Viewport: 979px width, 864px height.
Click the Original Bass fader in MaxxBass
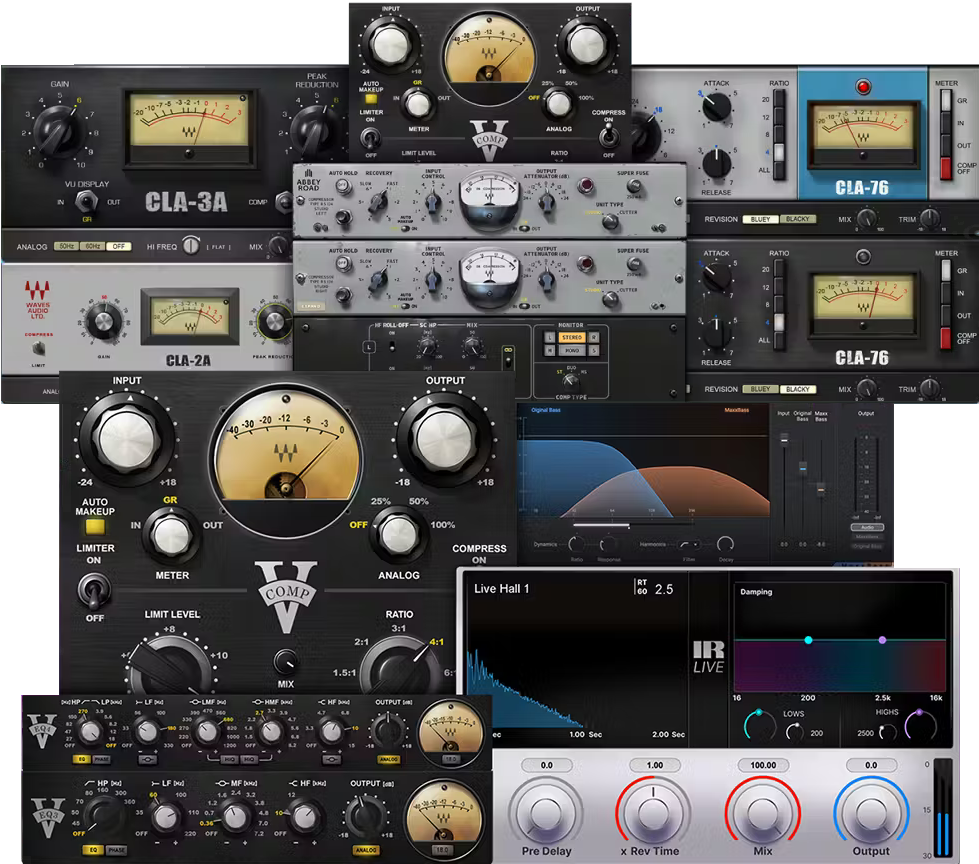803,467
